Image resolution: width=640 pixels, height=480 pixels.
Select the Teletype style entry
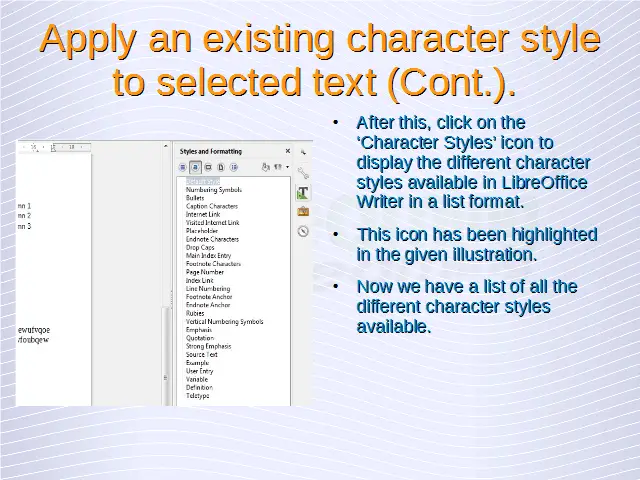point(197,396)
